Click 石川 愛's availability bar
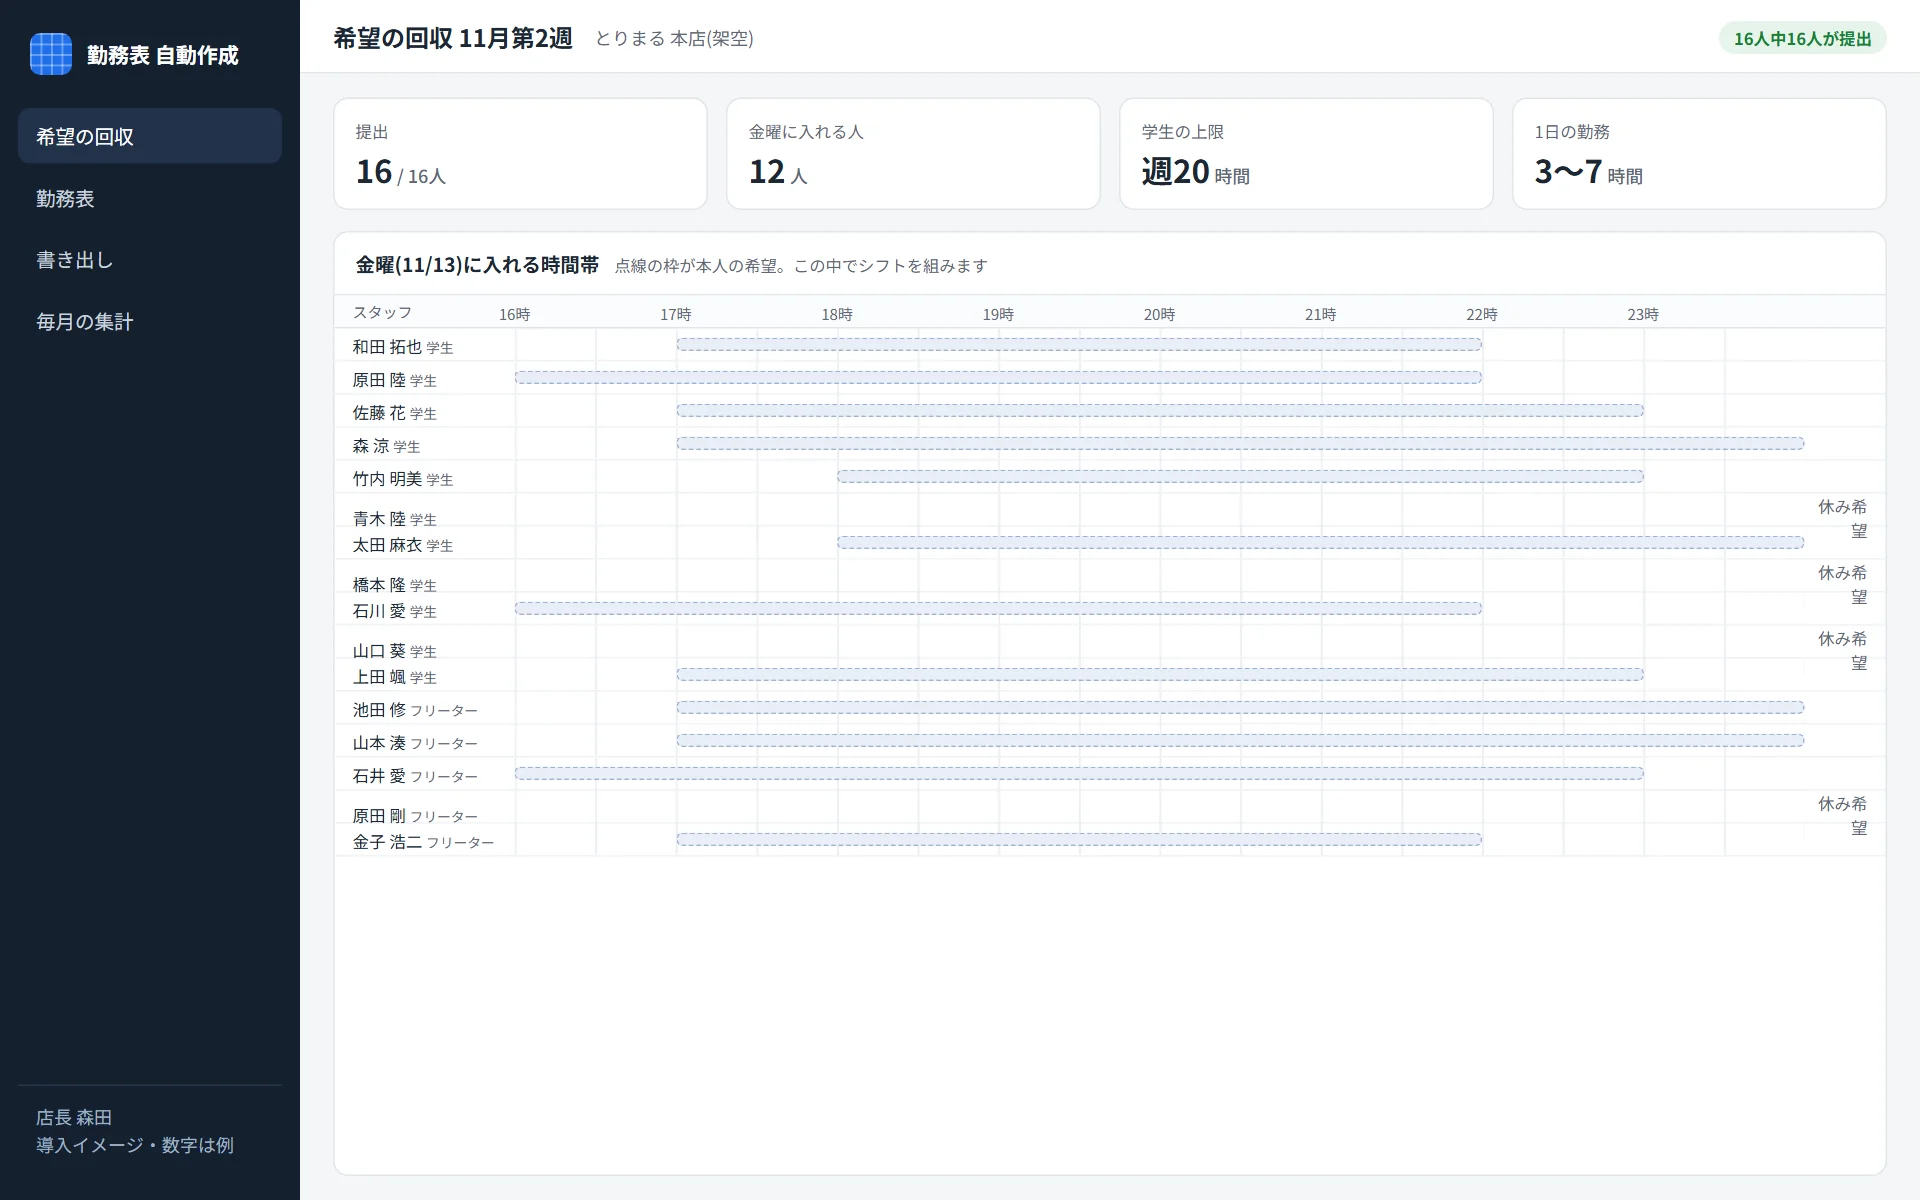The height and width of the screenshot is (1200, 1920). tap(998, 608)
